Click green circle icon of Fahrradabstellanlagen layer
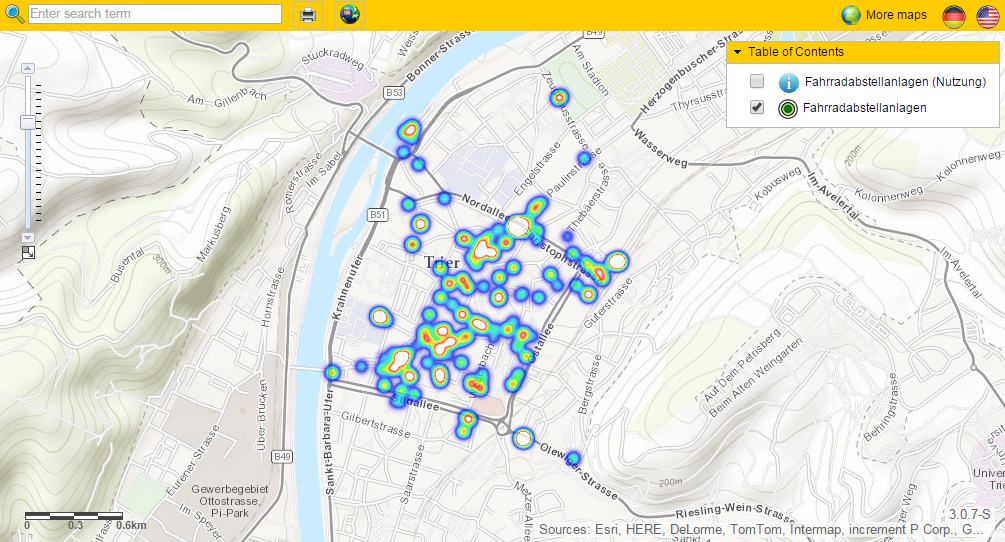Image resolution: width=1005 pixels, height=542 pixels. pos(788,109)
